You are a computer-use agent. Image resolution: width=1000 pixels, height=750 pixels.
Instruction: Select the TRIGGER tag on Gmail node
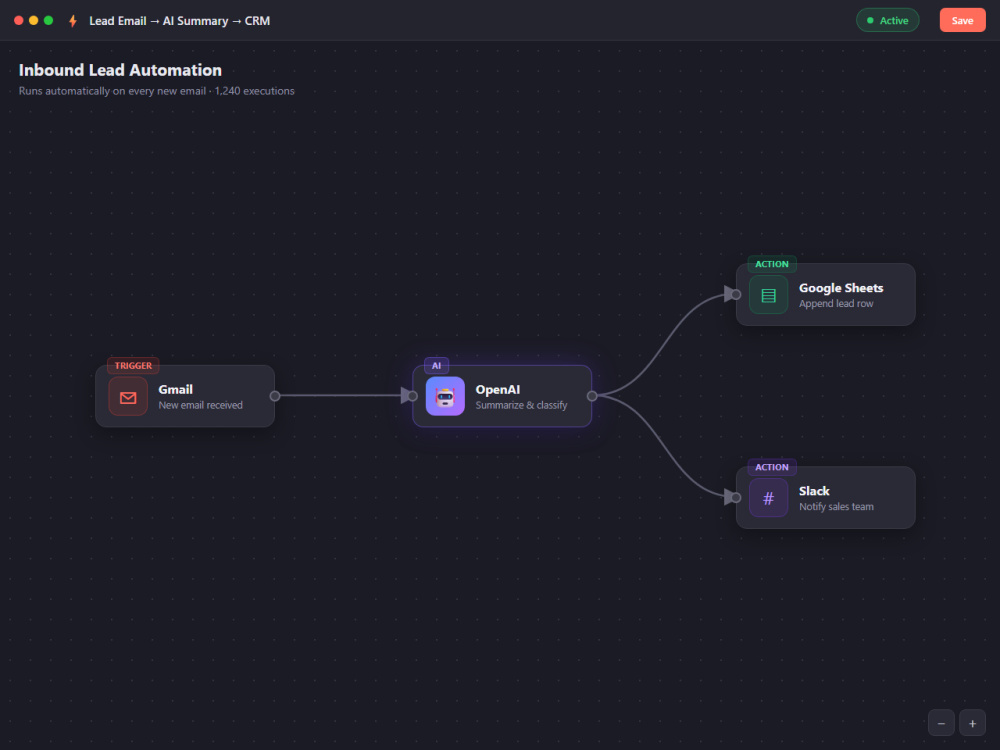click(x=133, y=365)
